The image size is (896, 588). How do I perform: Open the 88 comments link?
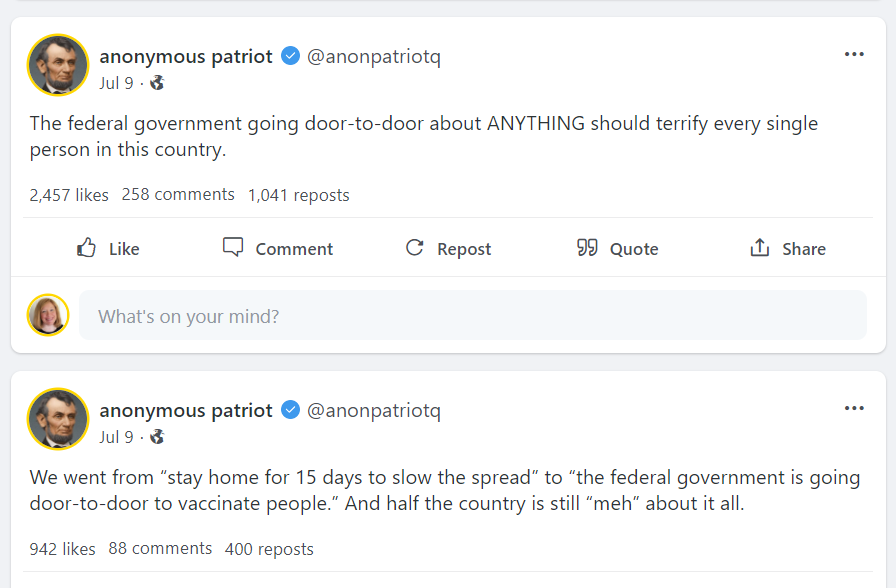pos(160,549)
